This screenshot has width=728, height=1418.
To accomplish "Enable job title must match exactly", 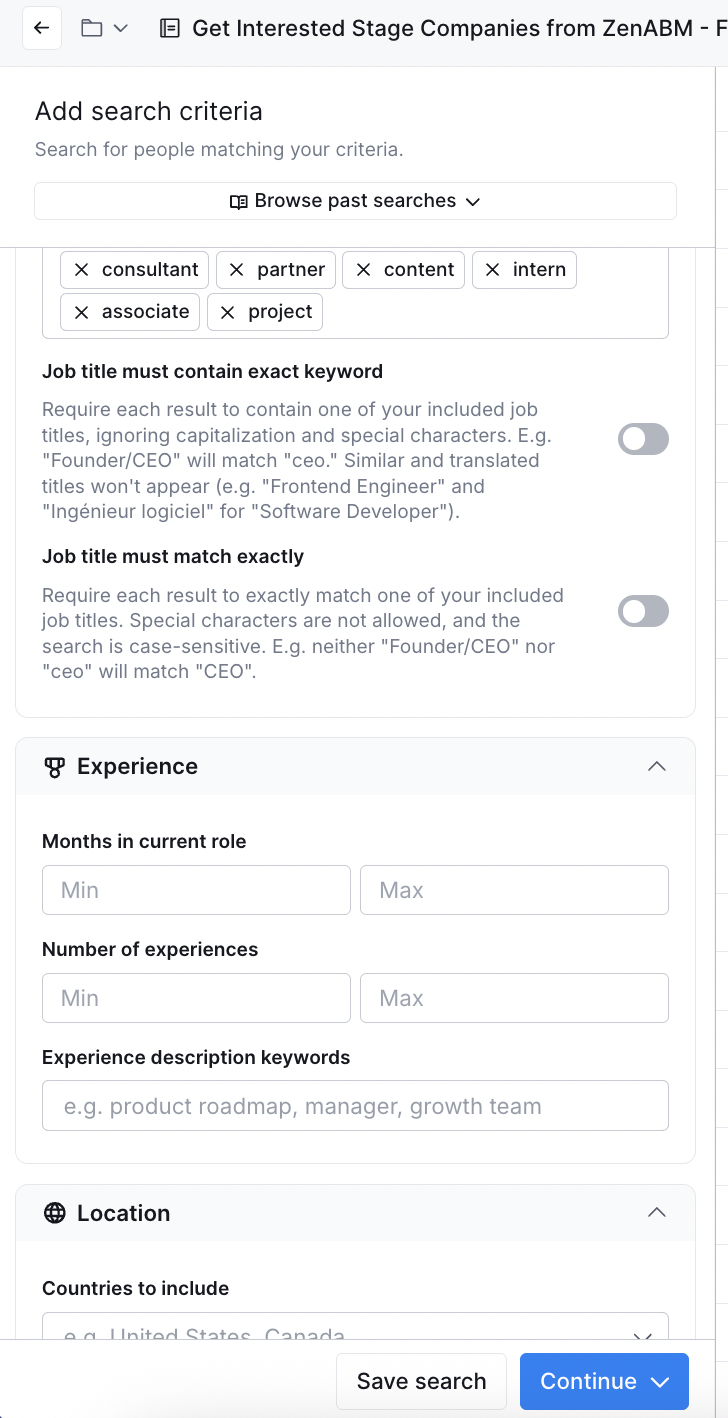I will coord(642,611).
